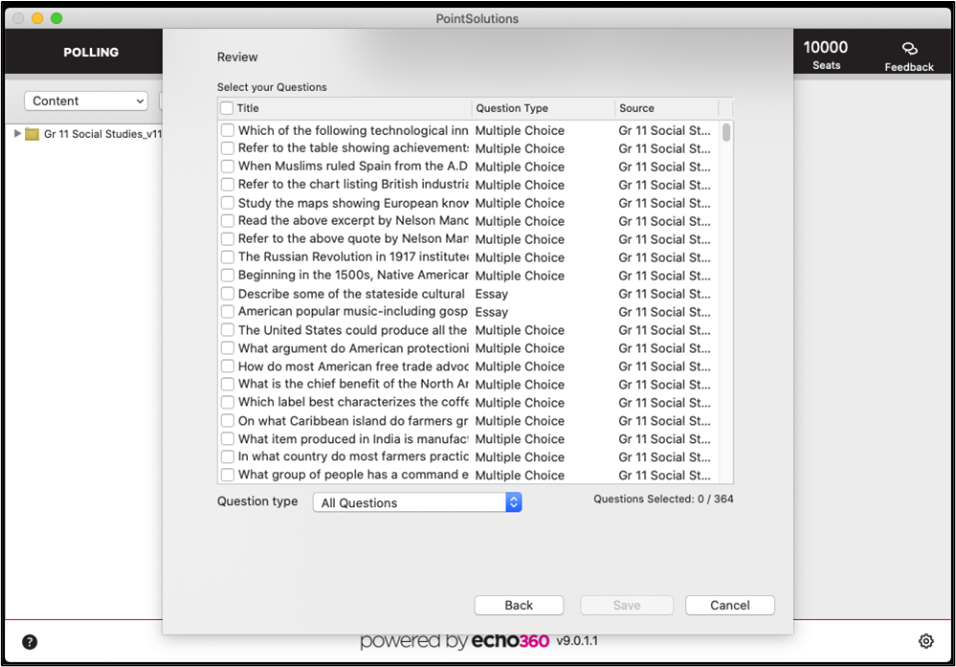Check 'On what Caribbean island' question
Image resolution: width=956 pixels, height=667 pixels.
click(227, 421)
